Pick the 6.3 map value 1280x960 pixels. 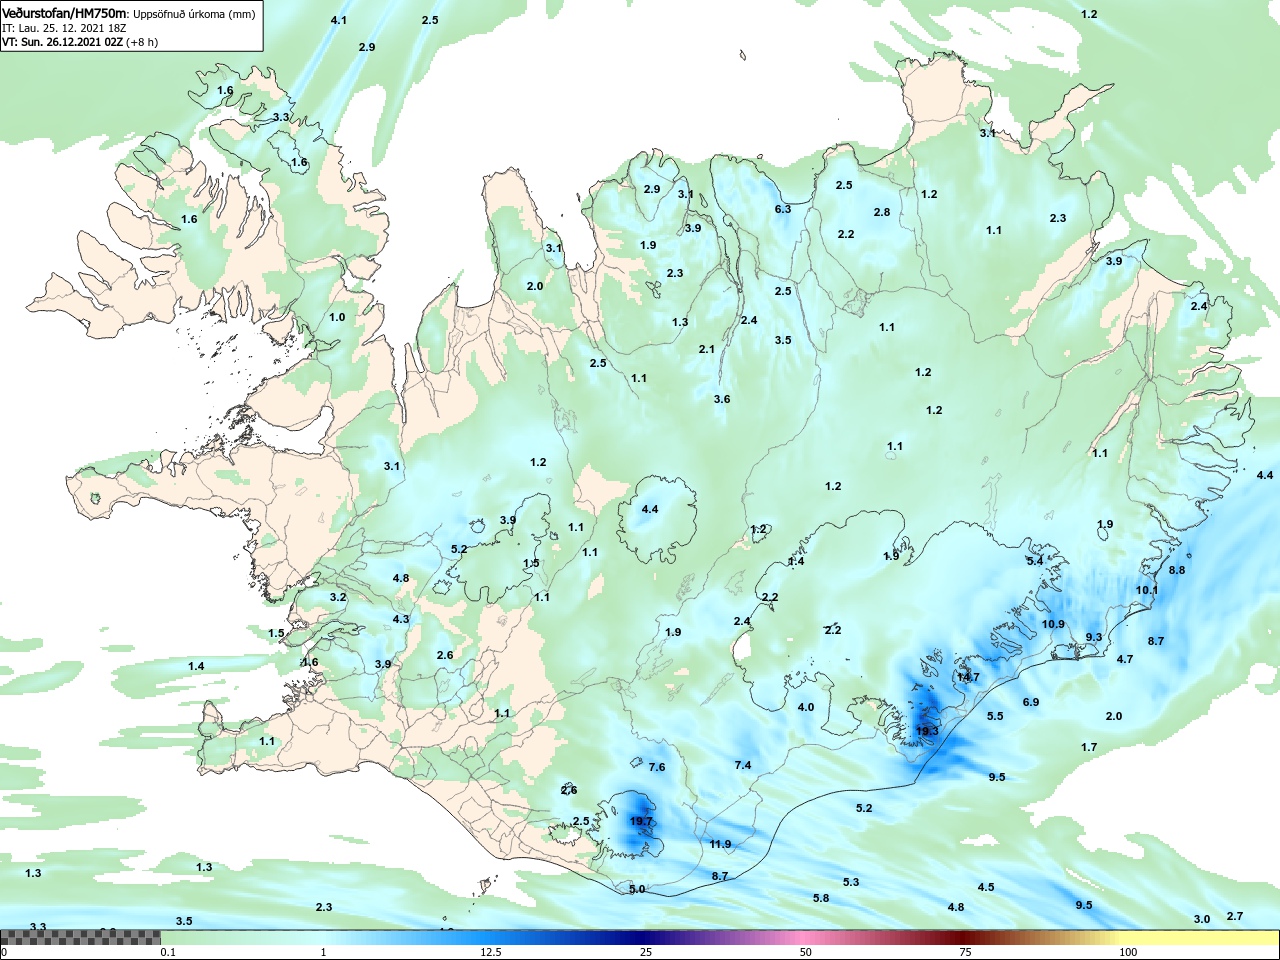[x=783, y=210]
